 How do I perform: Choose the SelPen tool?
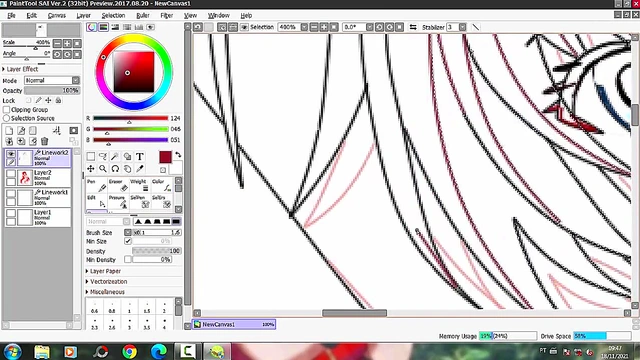pos(140,201)
